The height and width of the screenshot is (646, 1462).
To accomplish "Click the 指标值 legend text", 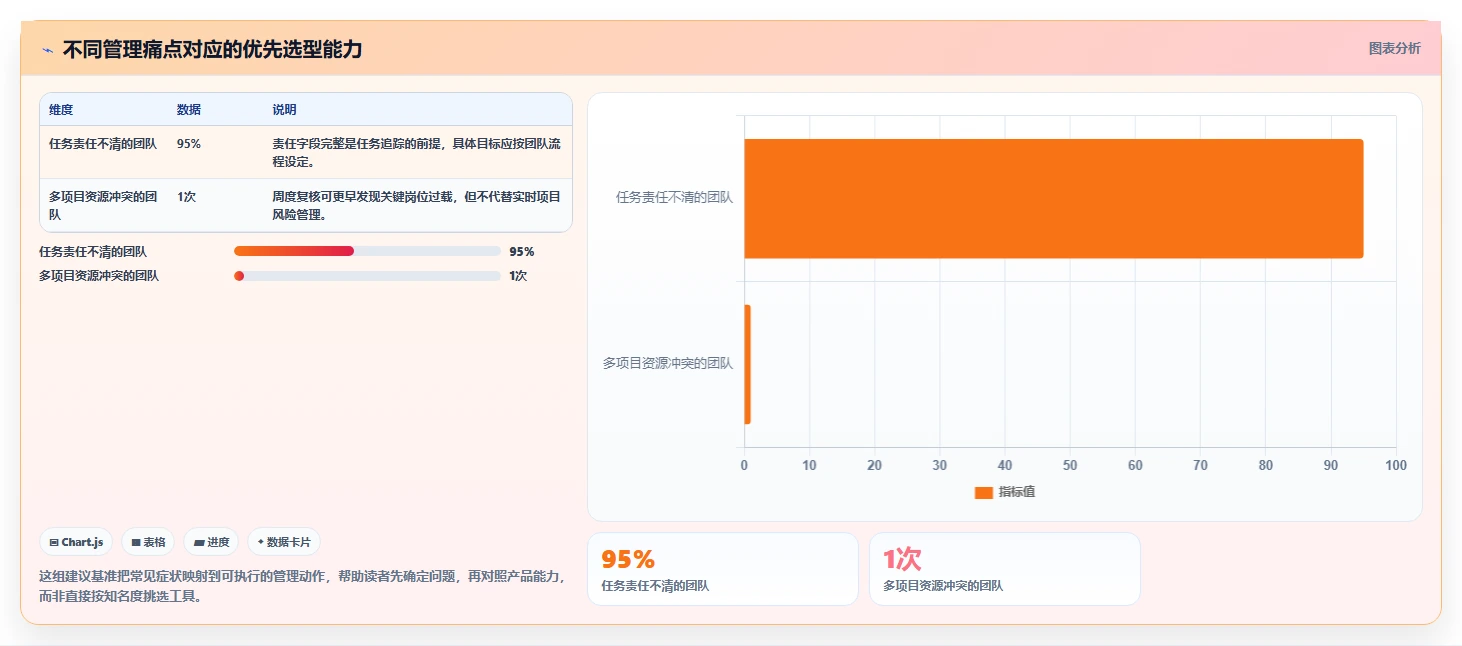I will (1017, 492).
